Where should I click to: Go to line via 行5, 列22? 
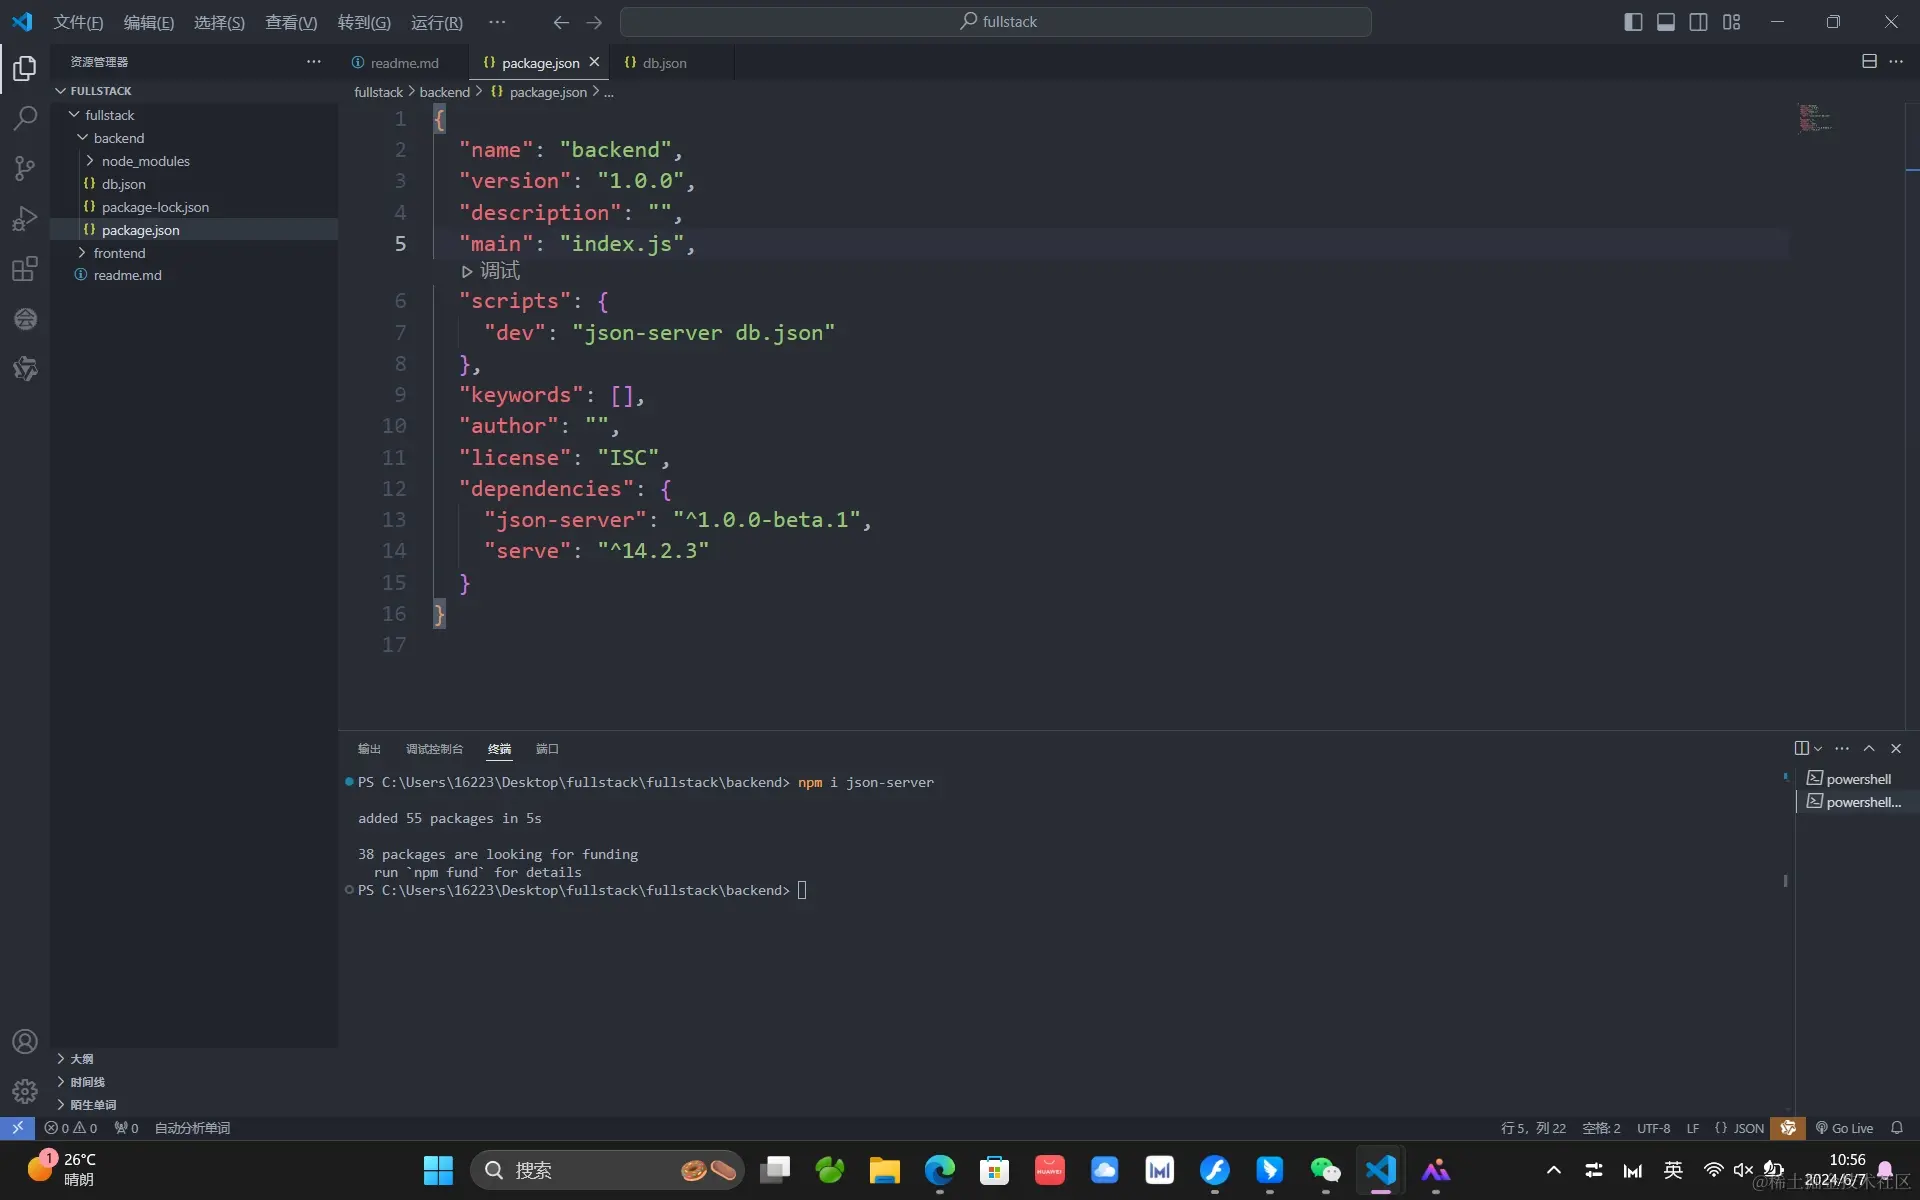point(1533,1128)
